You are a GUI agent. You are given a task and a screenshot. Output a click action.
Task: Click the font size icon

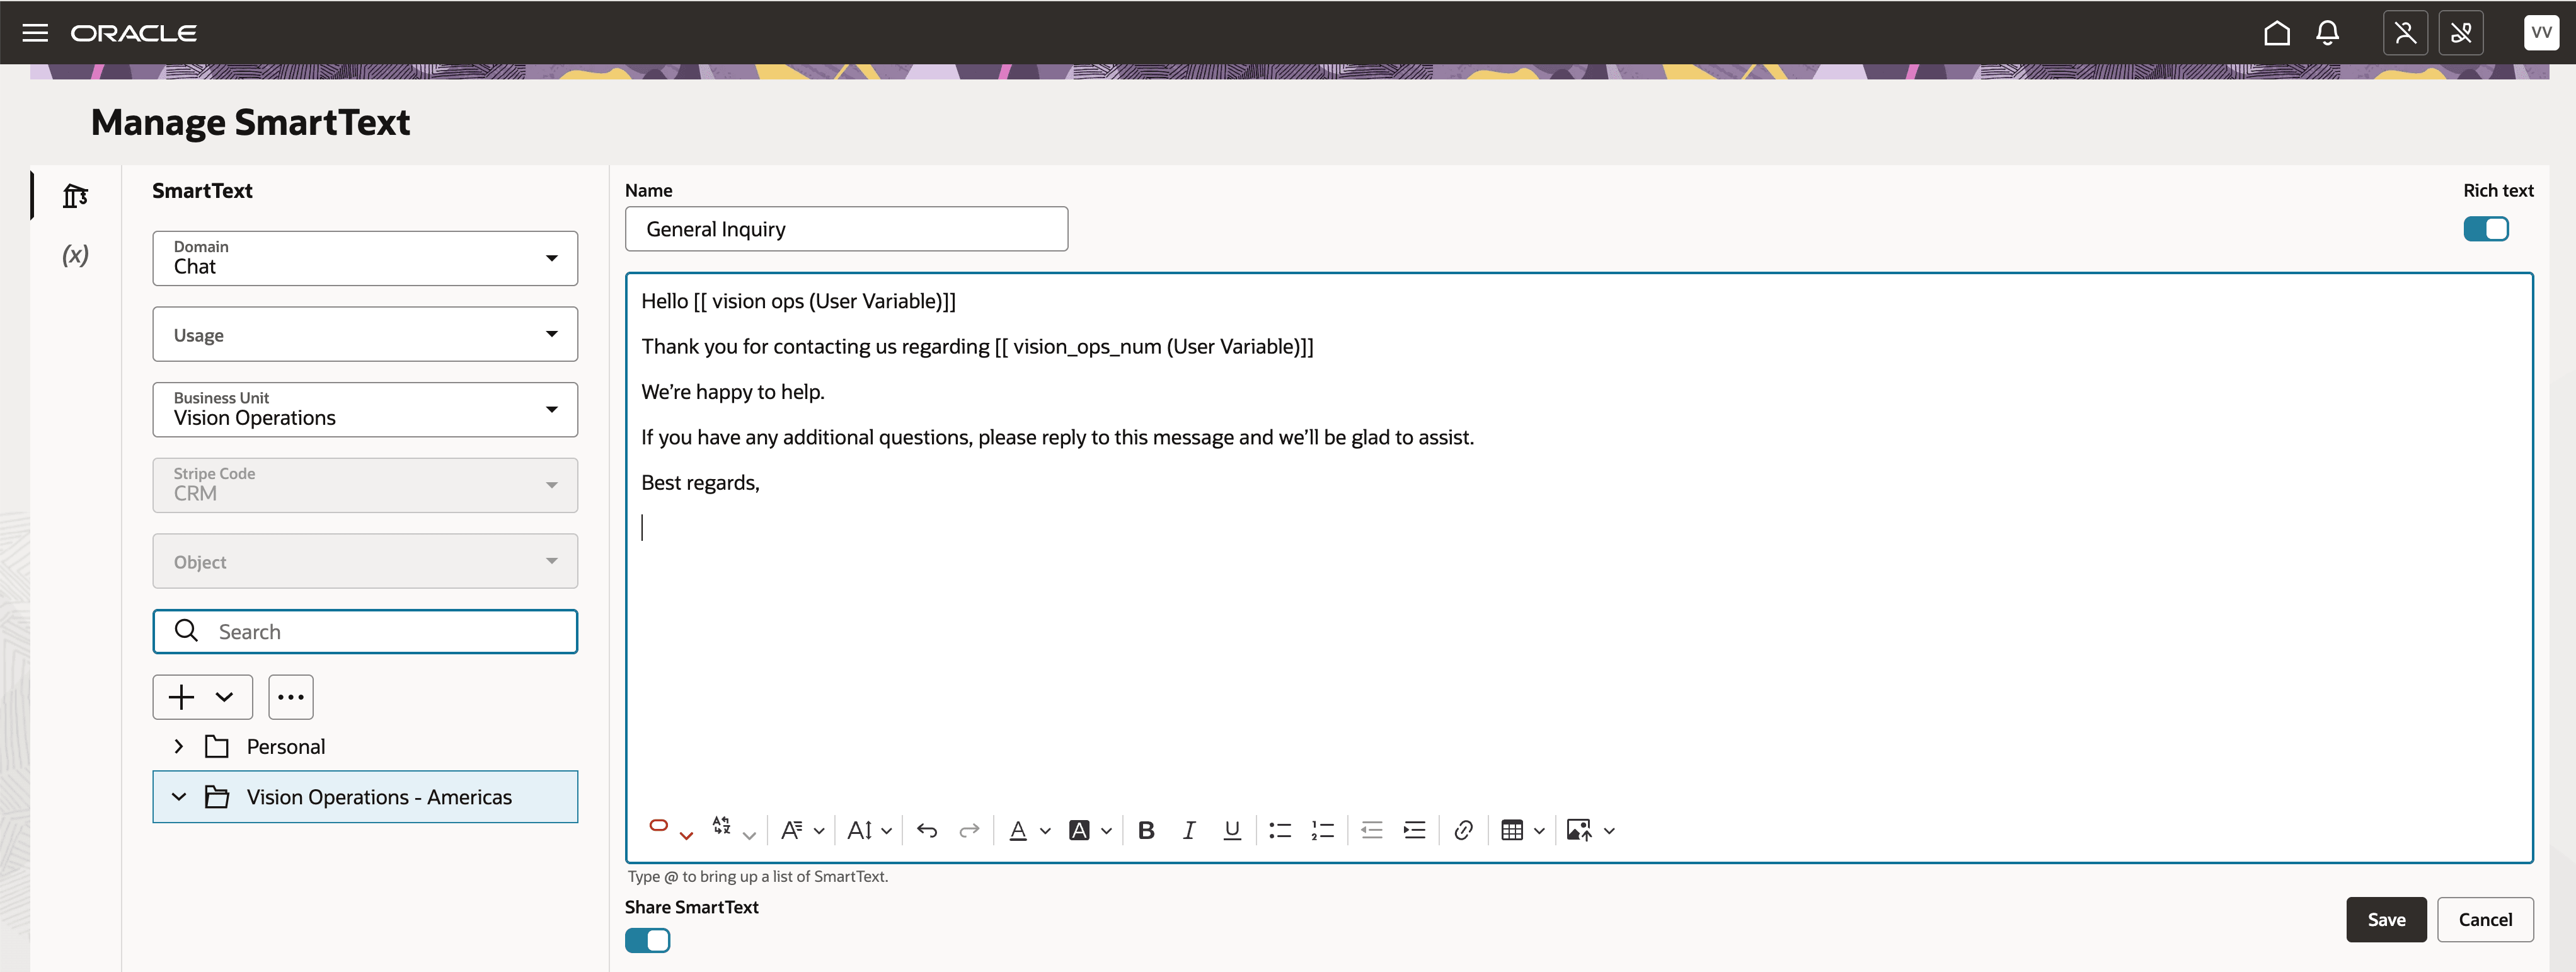[x=860, y=830]
